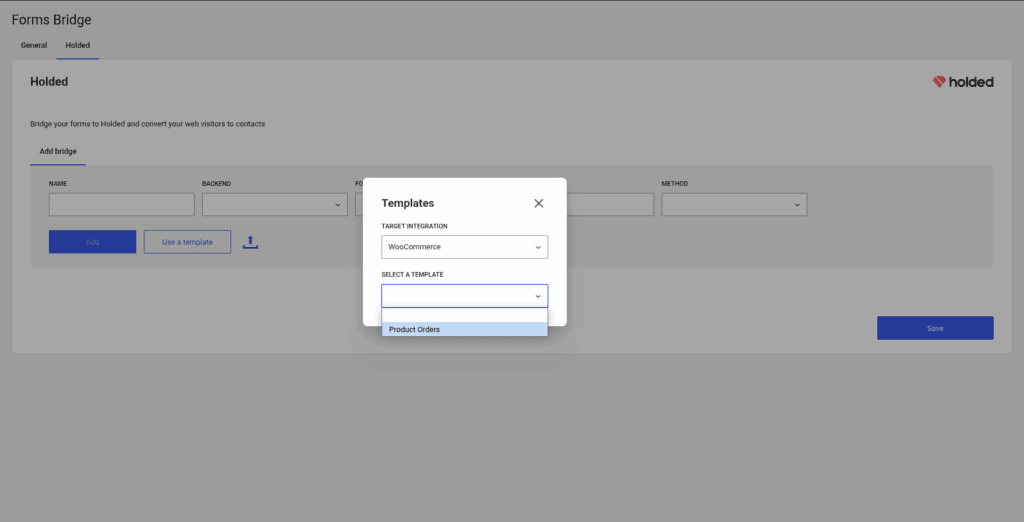Open the Add bridge tab
The height and width of the screenshot is (522, 1024).
pos(58,152)
